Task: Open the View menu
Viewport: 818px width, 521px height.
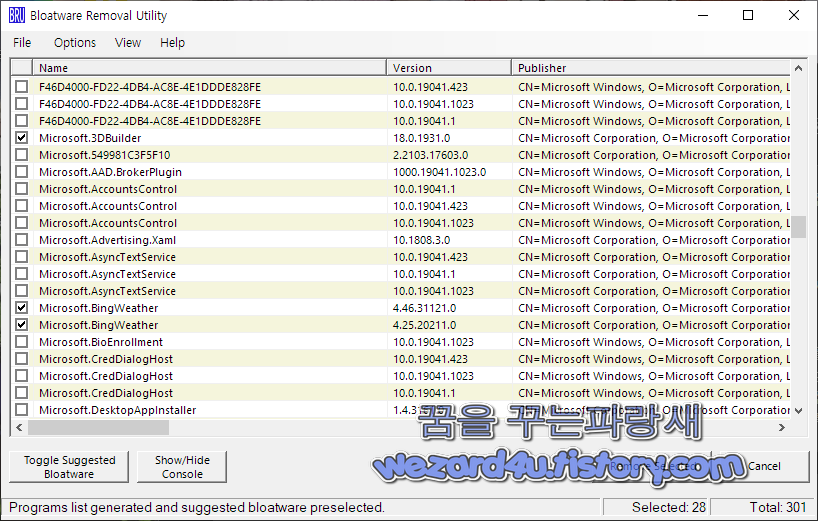Action: (128, 43)
